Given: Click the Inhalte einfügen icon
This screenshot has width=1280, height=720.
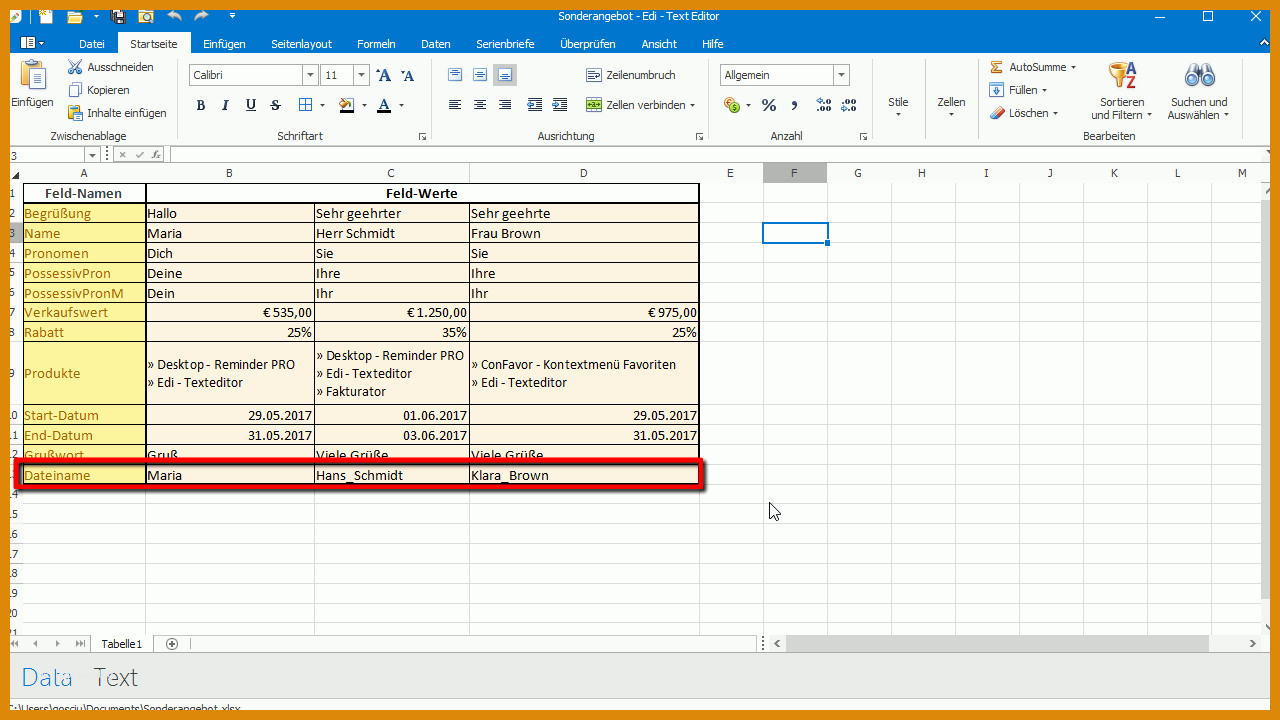Looking at the screenshot, I should pyautogui.click(x=75, y=113).
